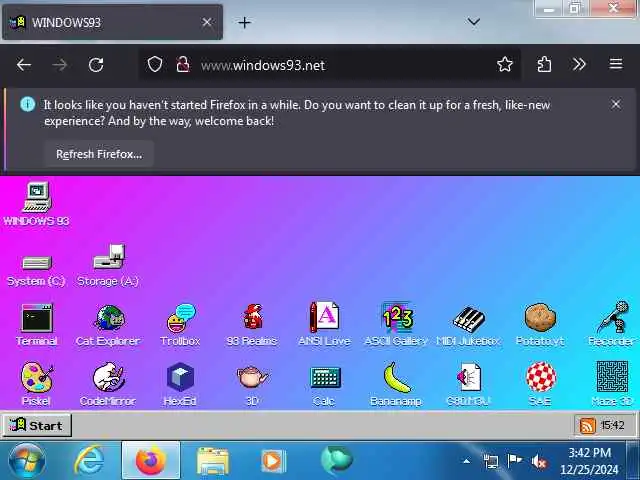The height and width of the screenshot is (480, 640).
Task: Select the WINDOWS93 browser tab
Action: 112,22
